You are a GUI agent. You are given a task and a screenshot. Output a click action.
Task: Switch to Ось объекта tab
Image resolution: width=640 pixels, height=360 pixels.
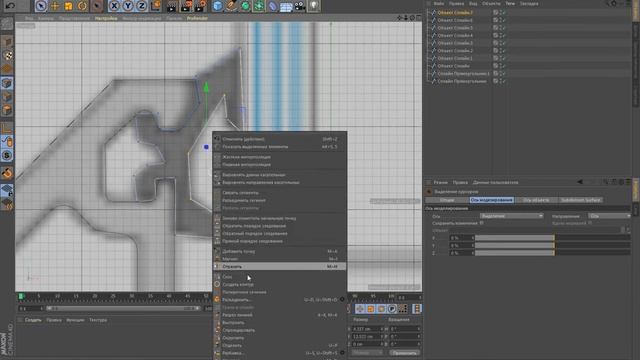pos(536,200)
